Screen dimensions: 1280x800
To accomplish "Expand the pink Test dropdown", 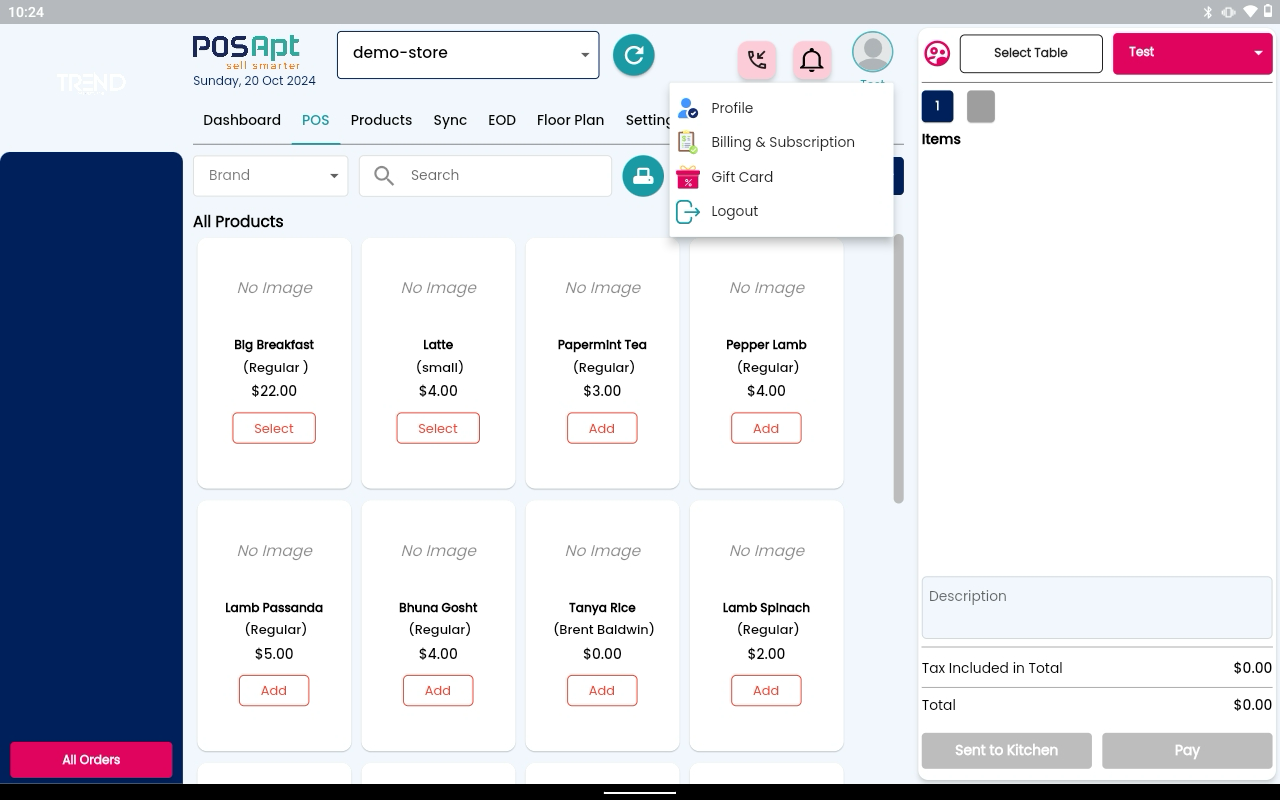I will pyautogui.click(x=1192, y=54).
